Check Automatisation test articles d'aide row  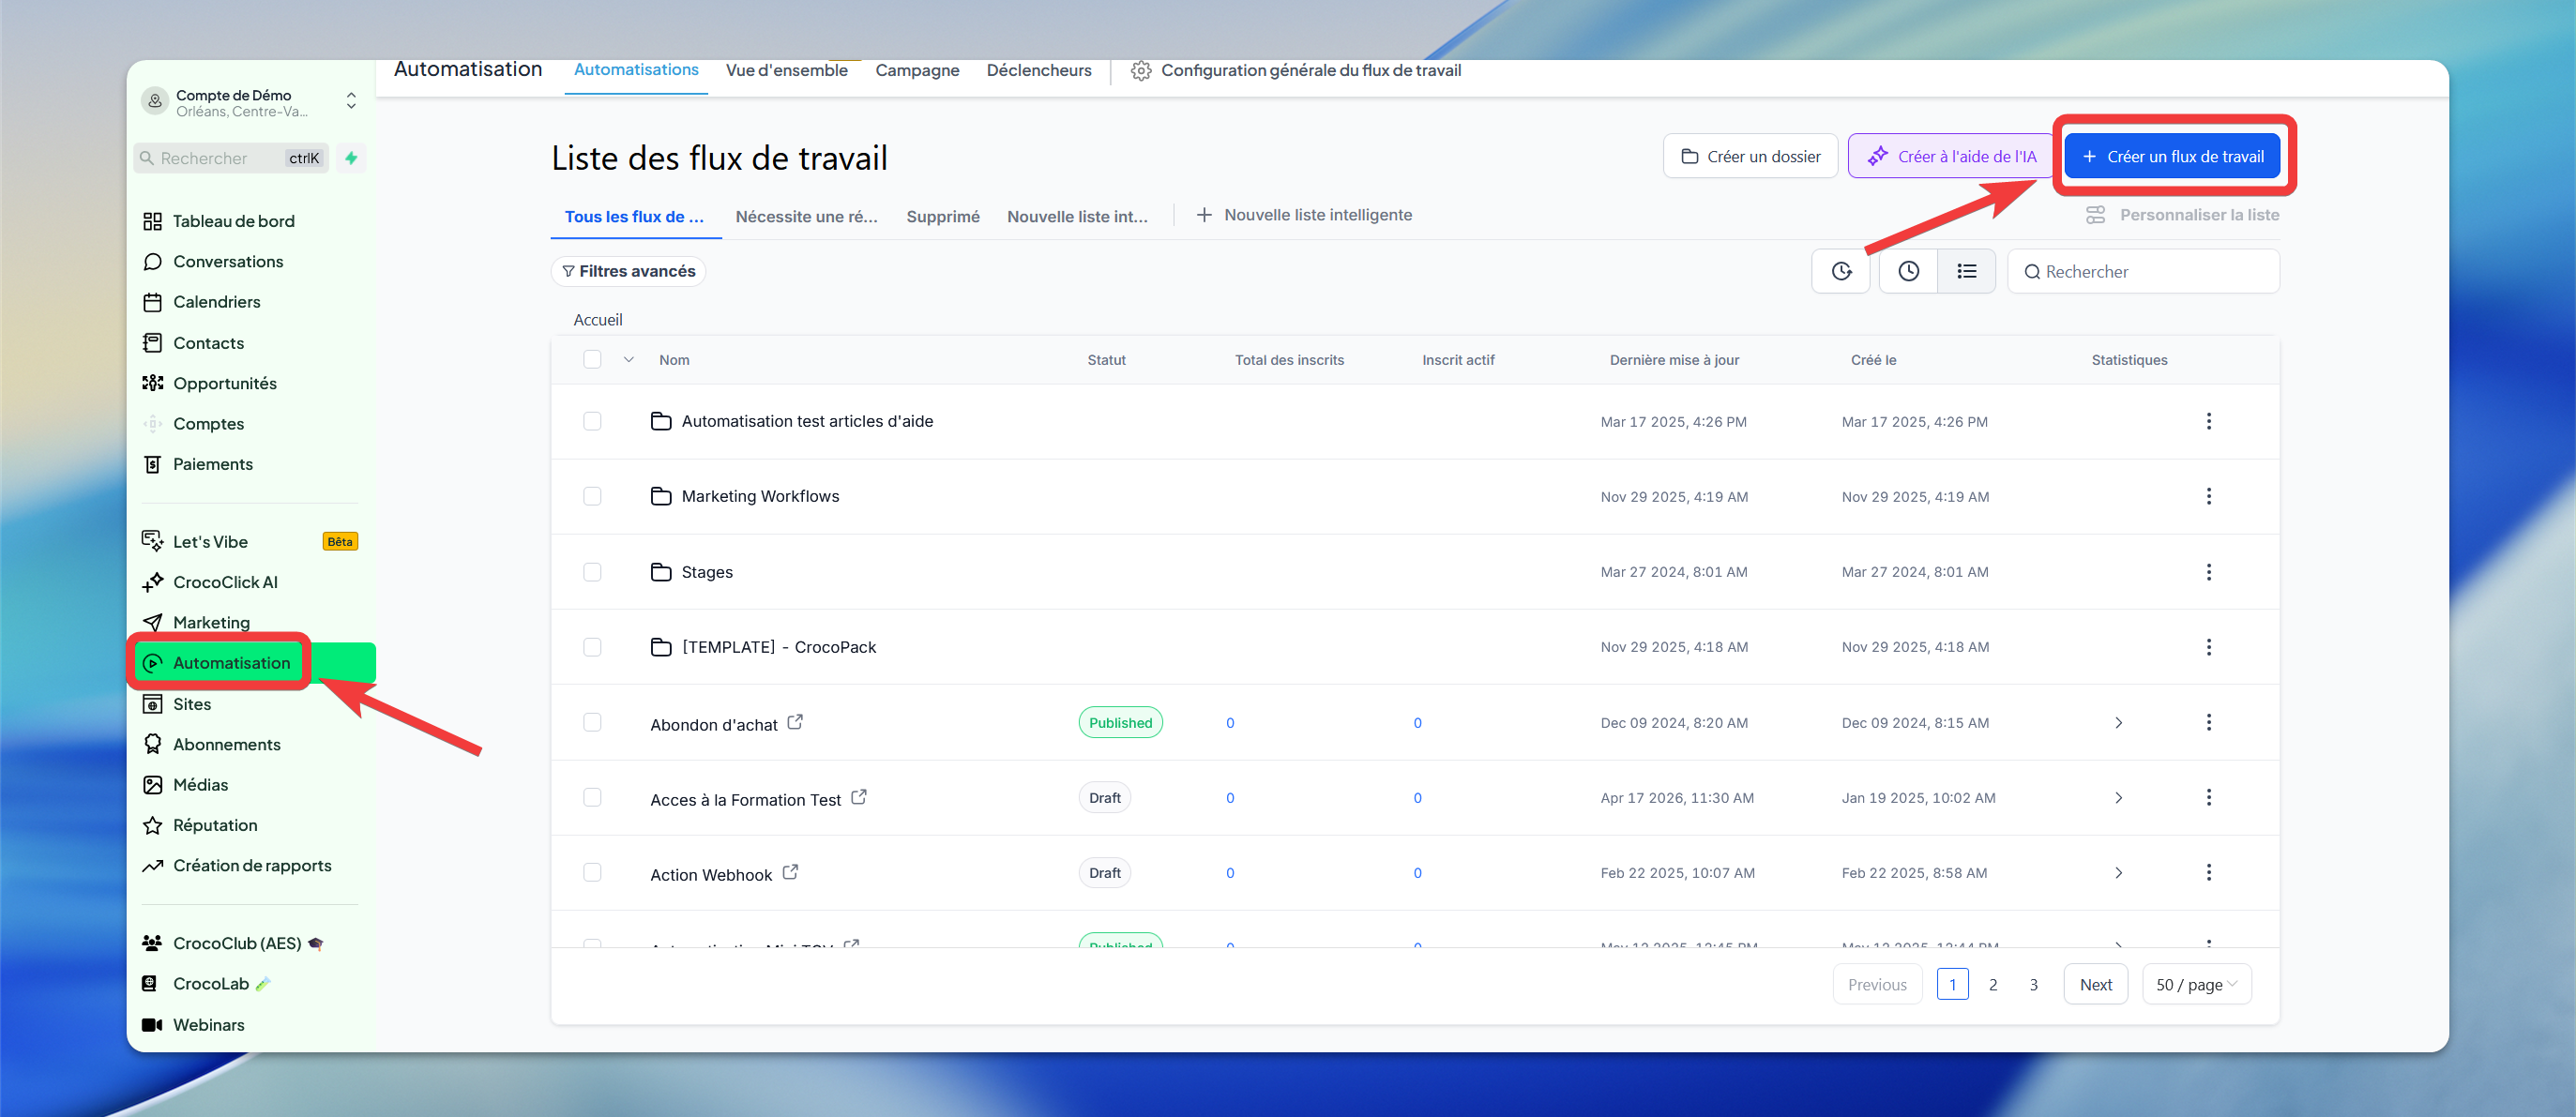(x=592, y=421)
